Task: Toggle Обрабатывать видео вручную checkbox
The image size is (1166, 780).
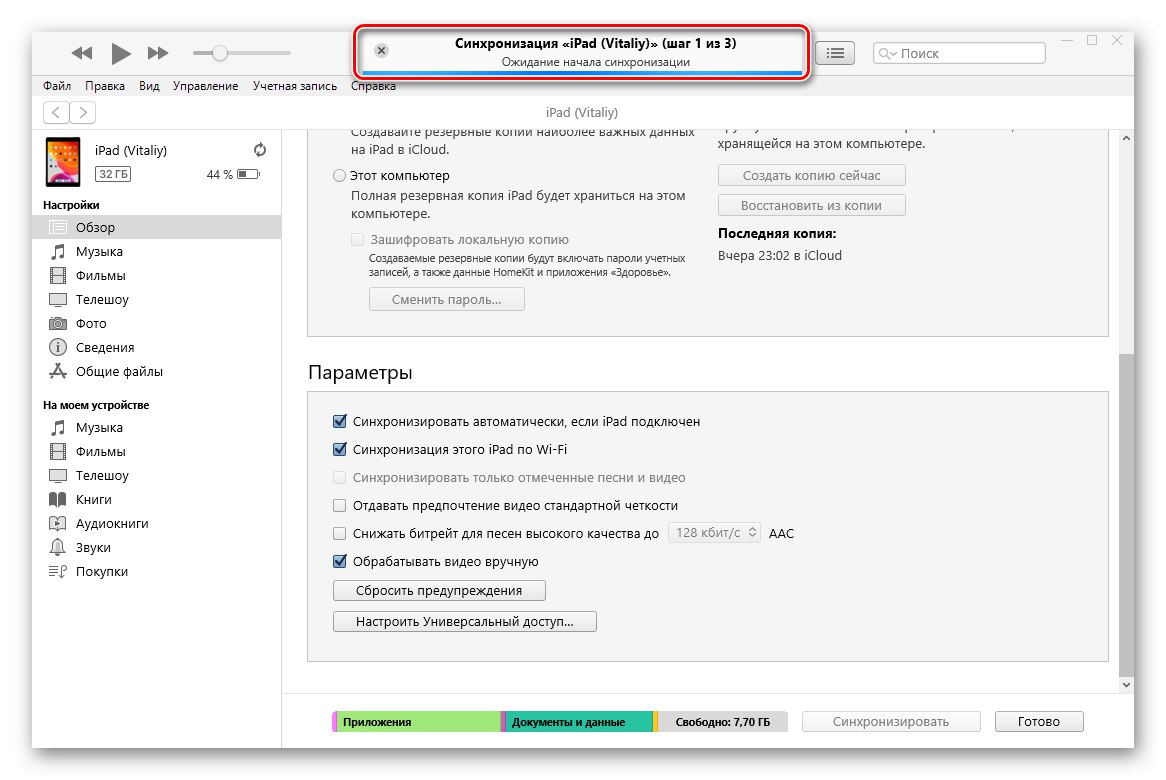Action: pyautogui.click(x=340, y=561)
